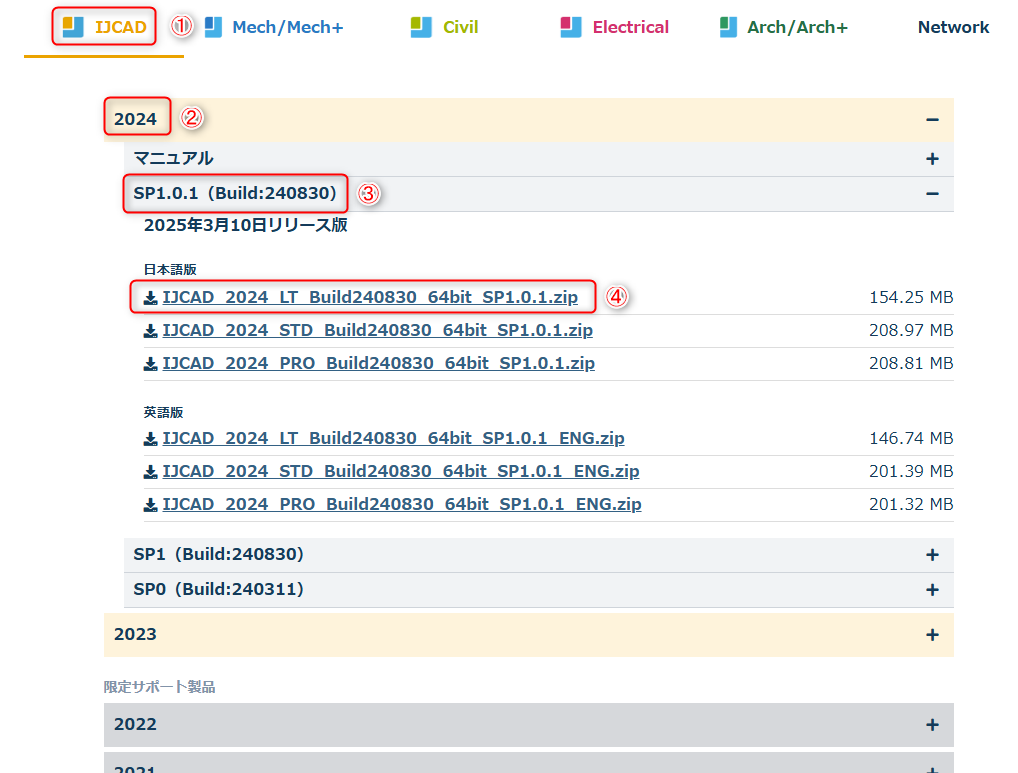Image resolution: width=1018 pixels, height=773 pixels.
Task: Click the 2025年3月10日リリース版 text
Action: [245, 225]
